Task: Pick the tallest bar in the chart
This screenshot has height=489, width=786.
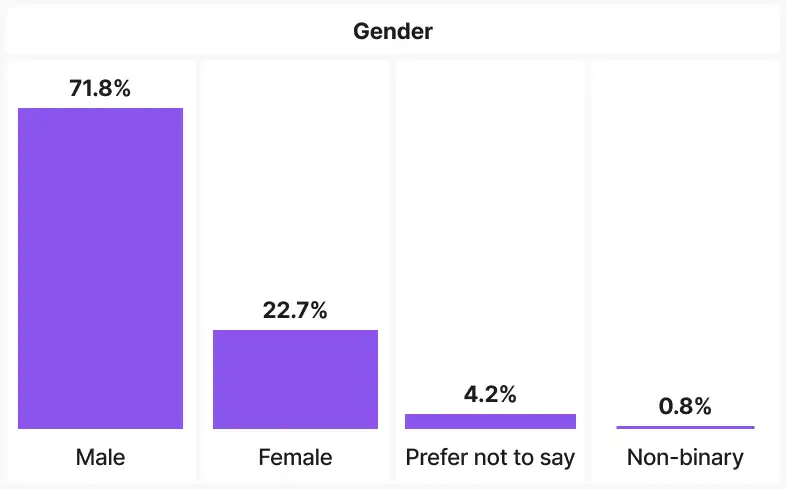Action: (x=100, y=268)
